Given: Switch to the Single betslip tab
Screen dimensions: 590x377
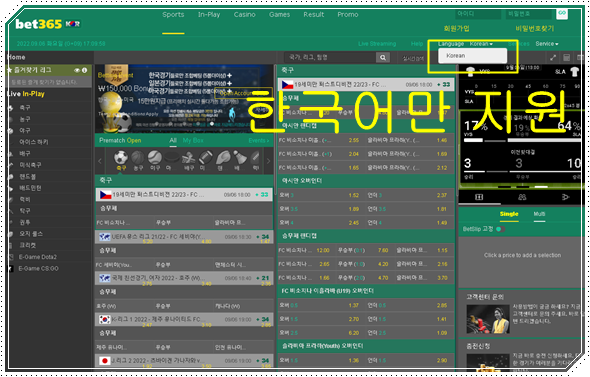Looking at the screenshot, I should tap(509, 214).
